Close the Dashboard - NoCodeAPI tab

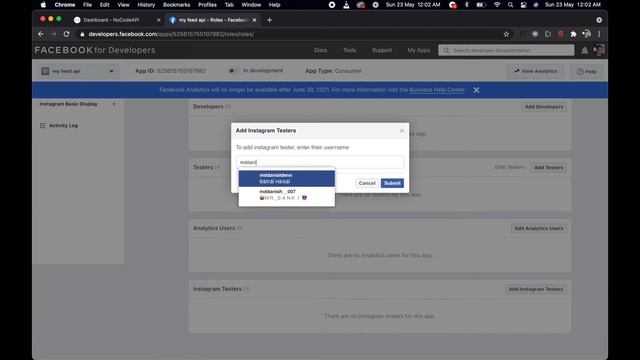point(159,20)
